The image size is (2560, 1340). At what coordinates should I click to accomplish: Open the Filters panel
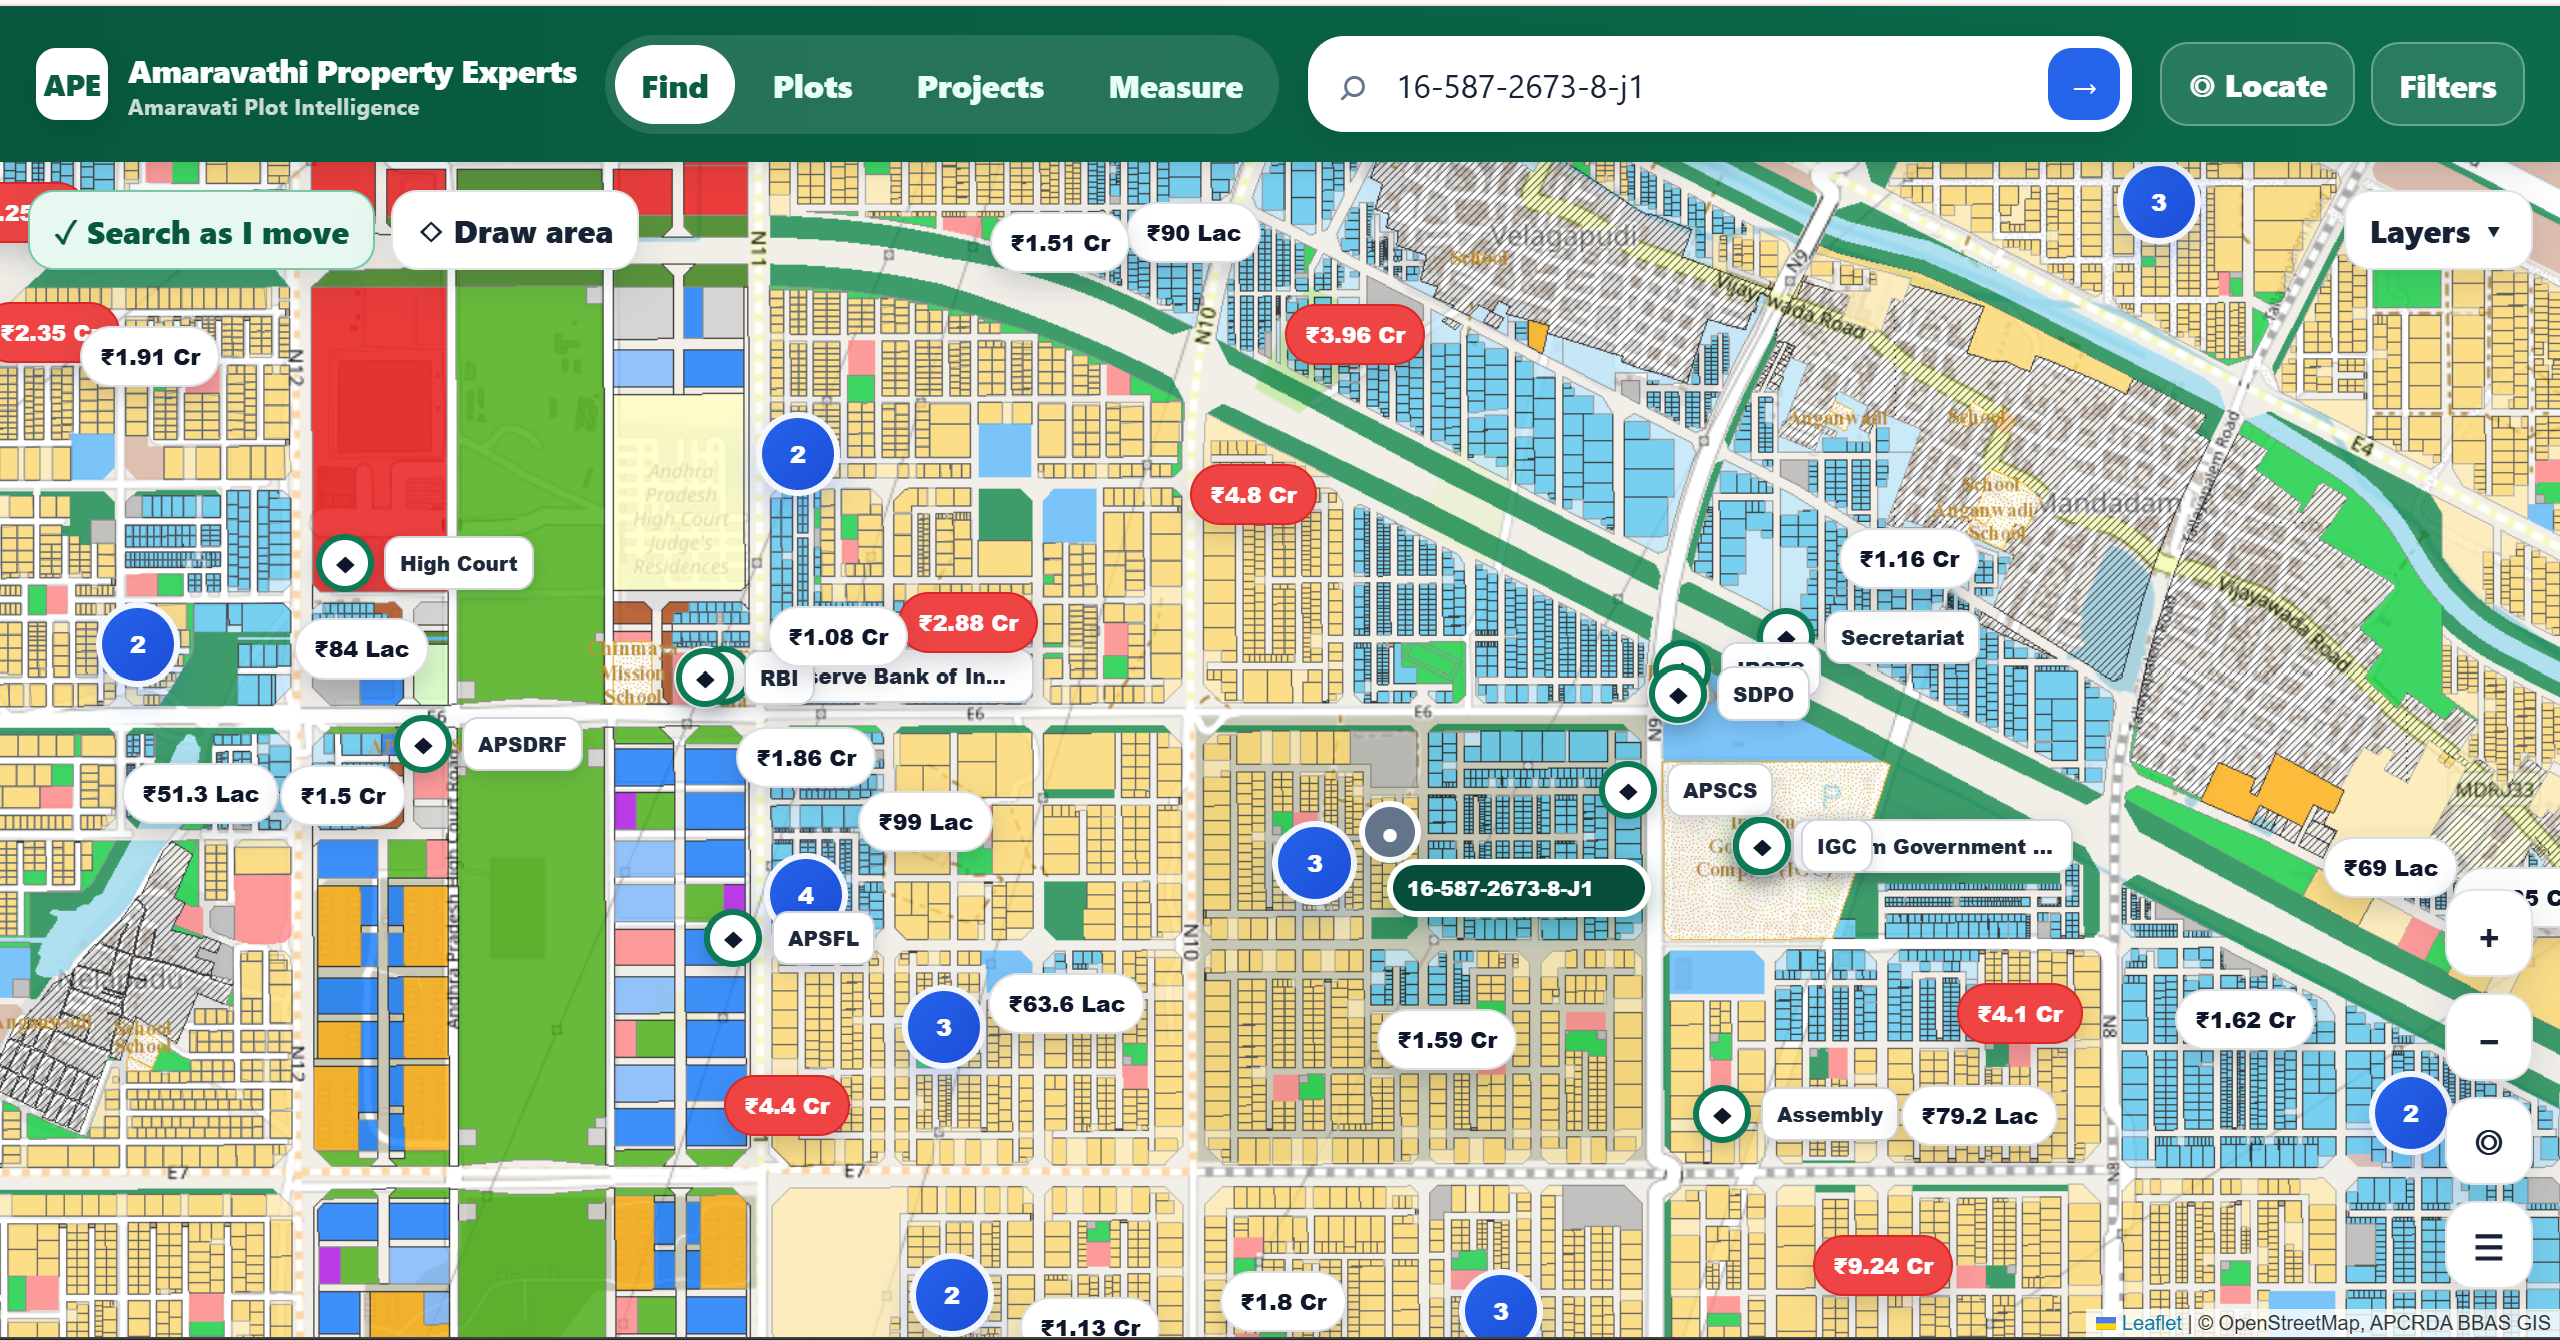tap(2447, 86)
